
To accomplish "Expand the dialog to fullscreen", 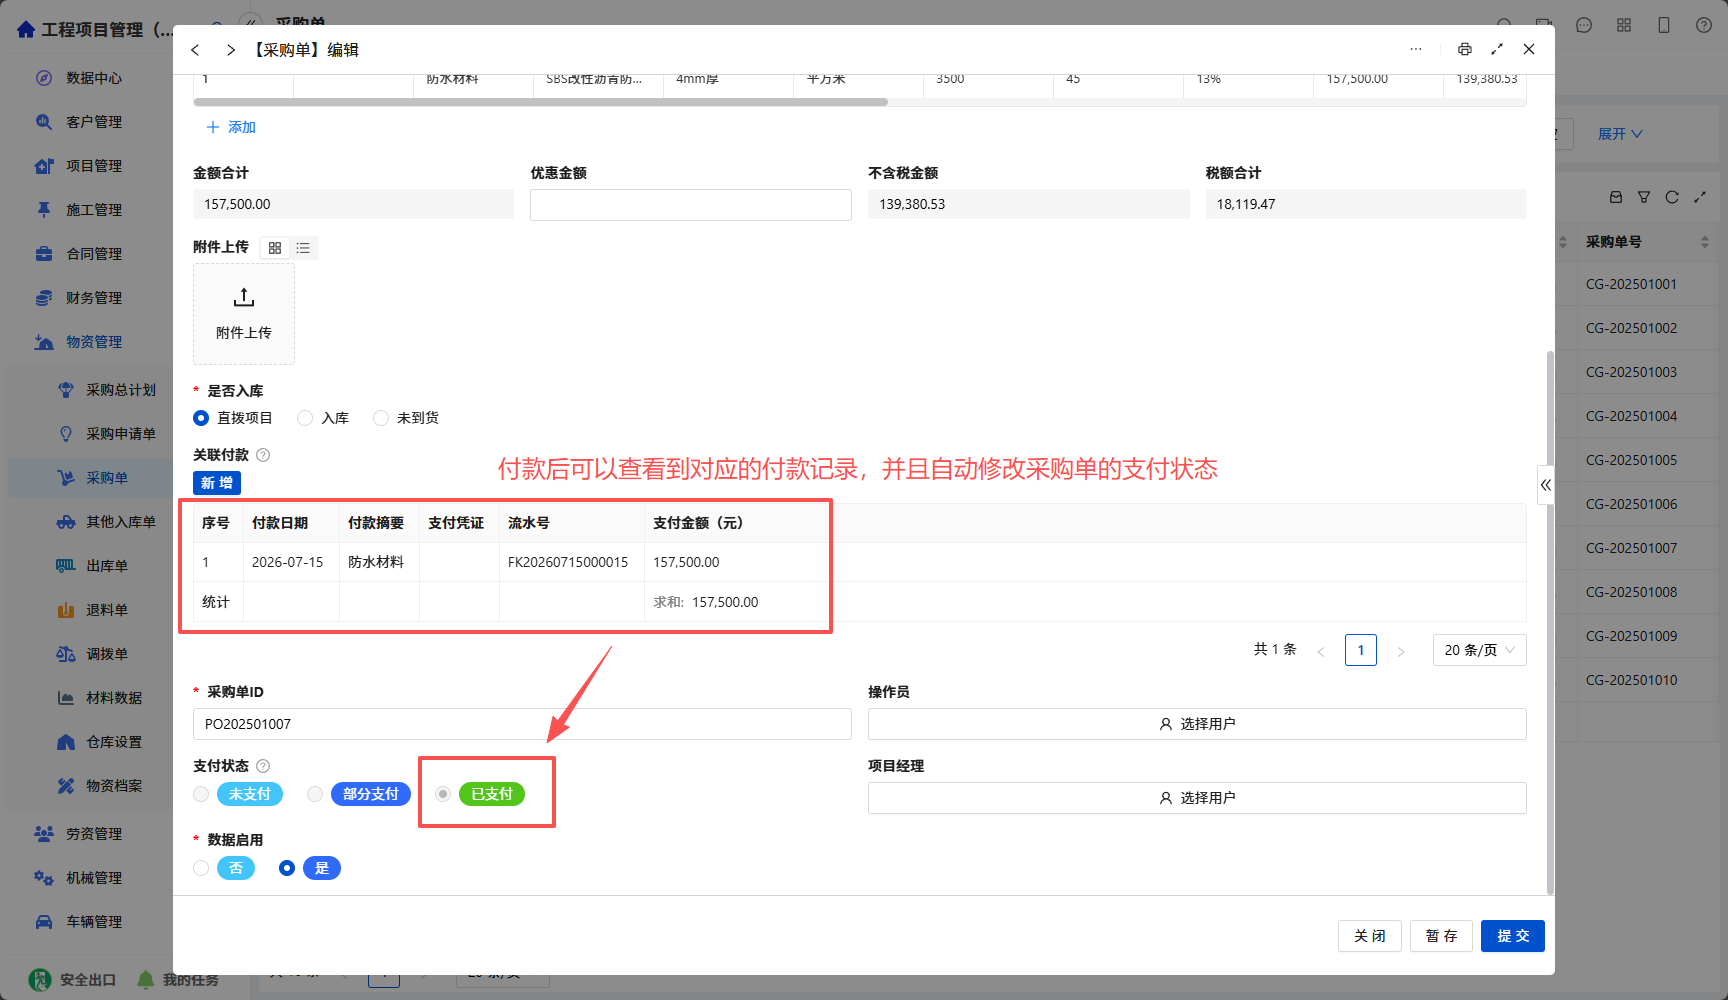I will click(1497, 49).
